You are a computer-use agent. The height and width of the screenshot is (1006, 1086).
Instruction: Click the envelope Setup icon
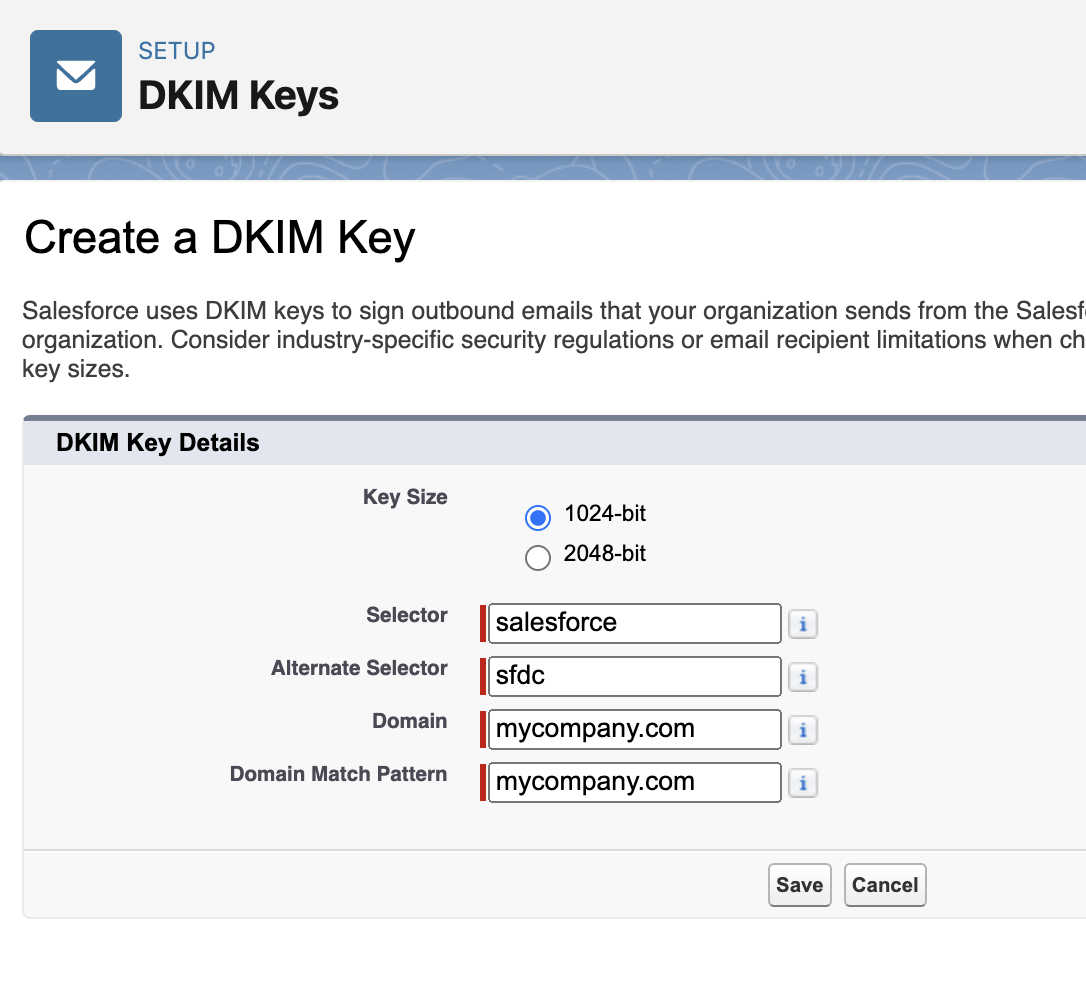[76, 75]
